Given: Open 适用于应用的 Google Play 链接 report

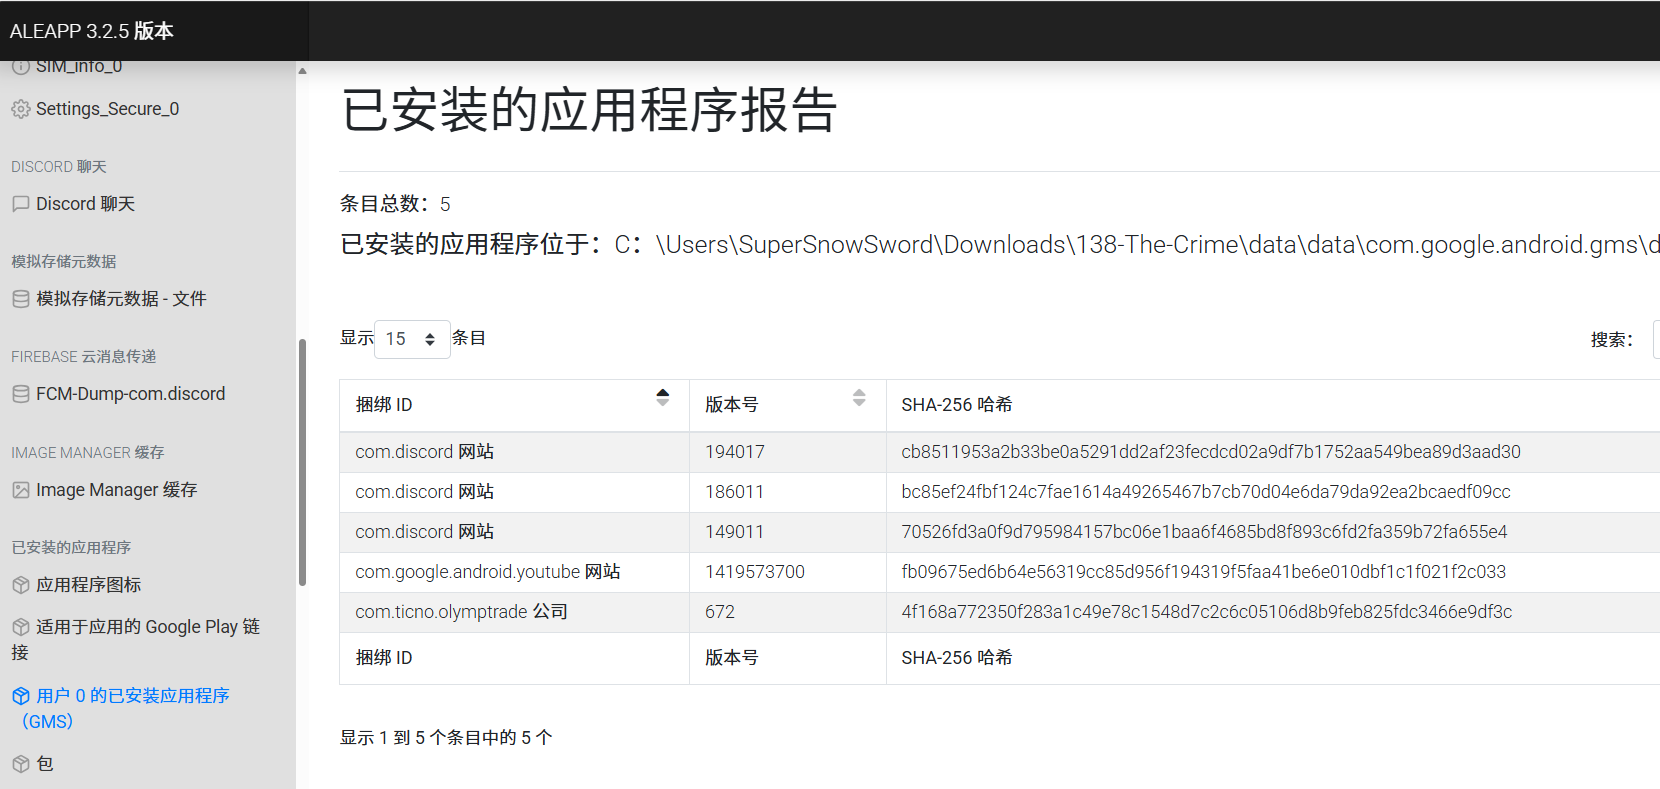Looking at the screenshot, I should coord(136,640).
